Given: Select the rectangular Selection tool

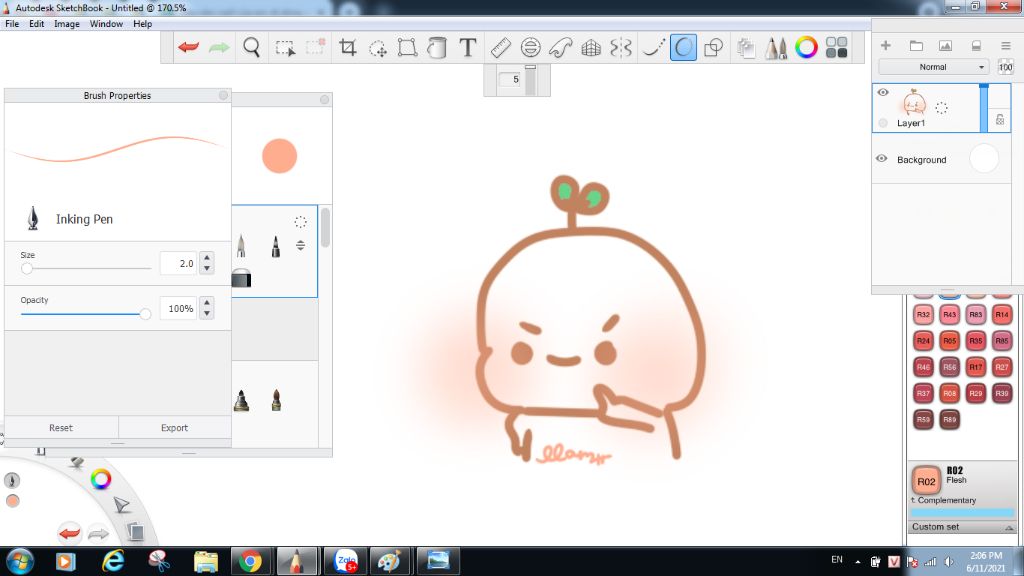Looking at the screenshot, I should click(285, 48).
